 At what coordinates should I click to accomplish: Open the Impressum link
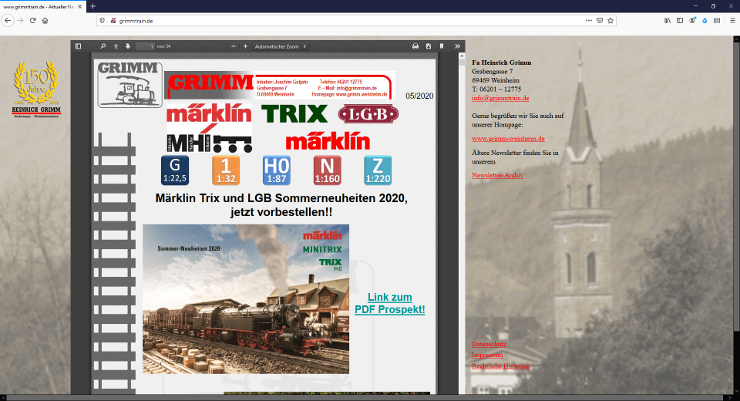[487, 355]
